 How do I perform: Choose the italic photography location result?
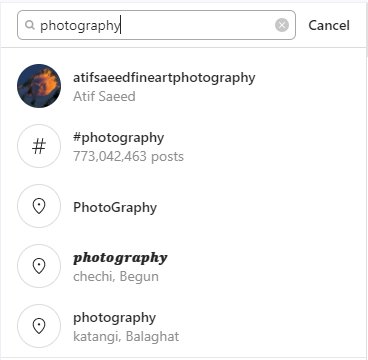184,266
